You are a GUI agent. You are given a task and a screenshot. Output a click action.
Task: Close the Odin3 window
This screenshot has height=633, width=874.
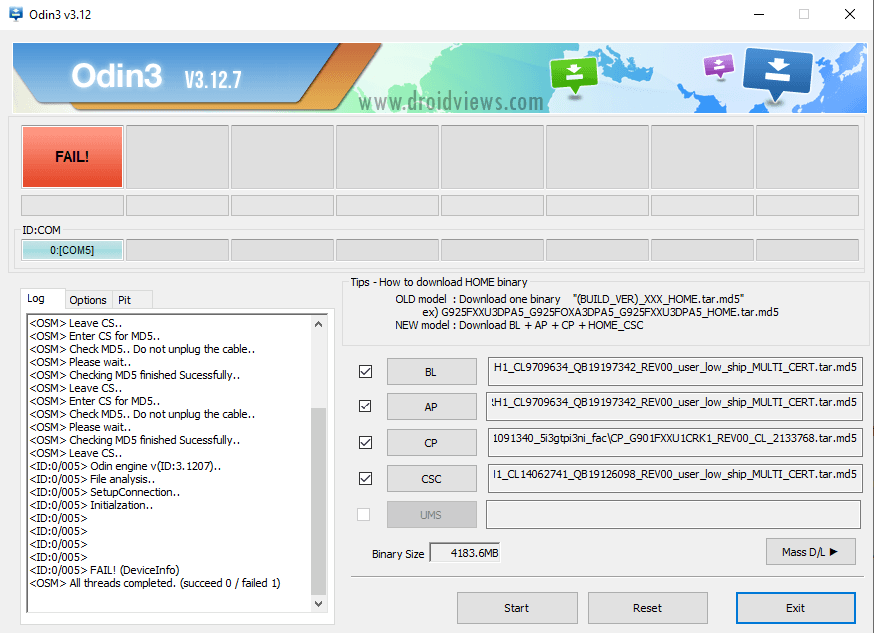click(x=849, y=14)
